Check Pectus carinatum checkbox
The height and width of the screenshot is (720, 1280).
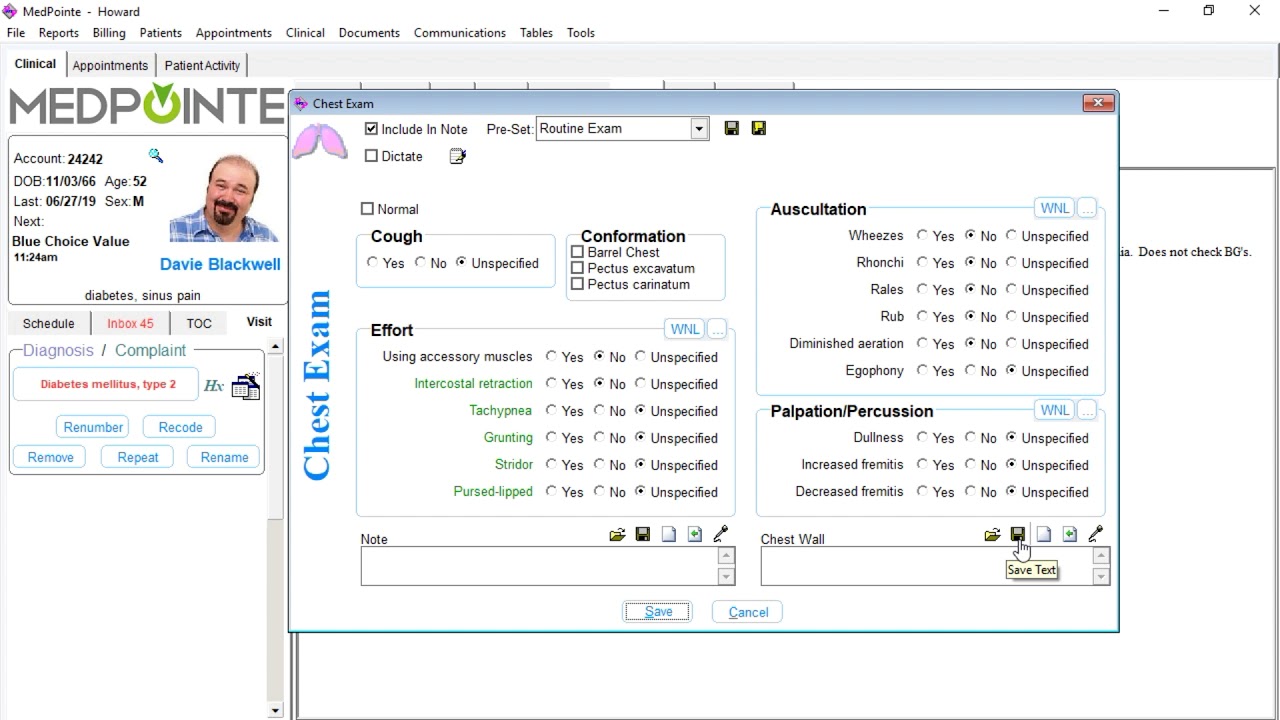(577, 284)
